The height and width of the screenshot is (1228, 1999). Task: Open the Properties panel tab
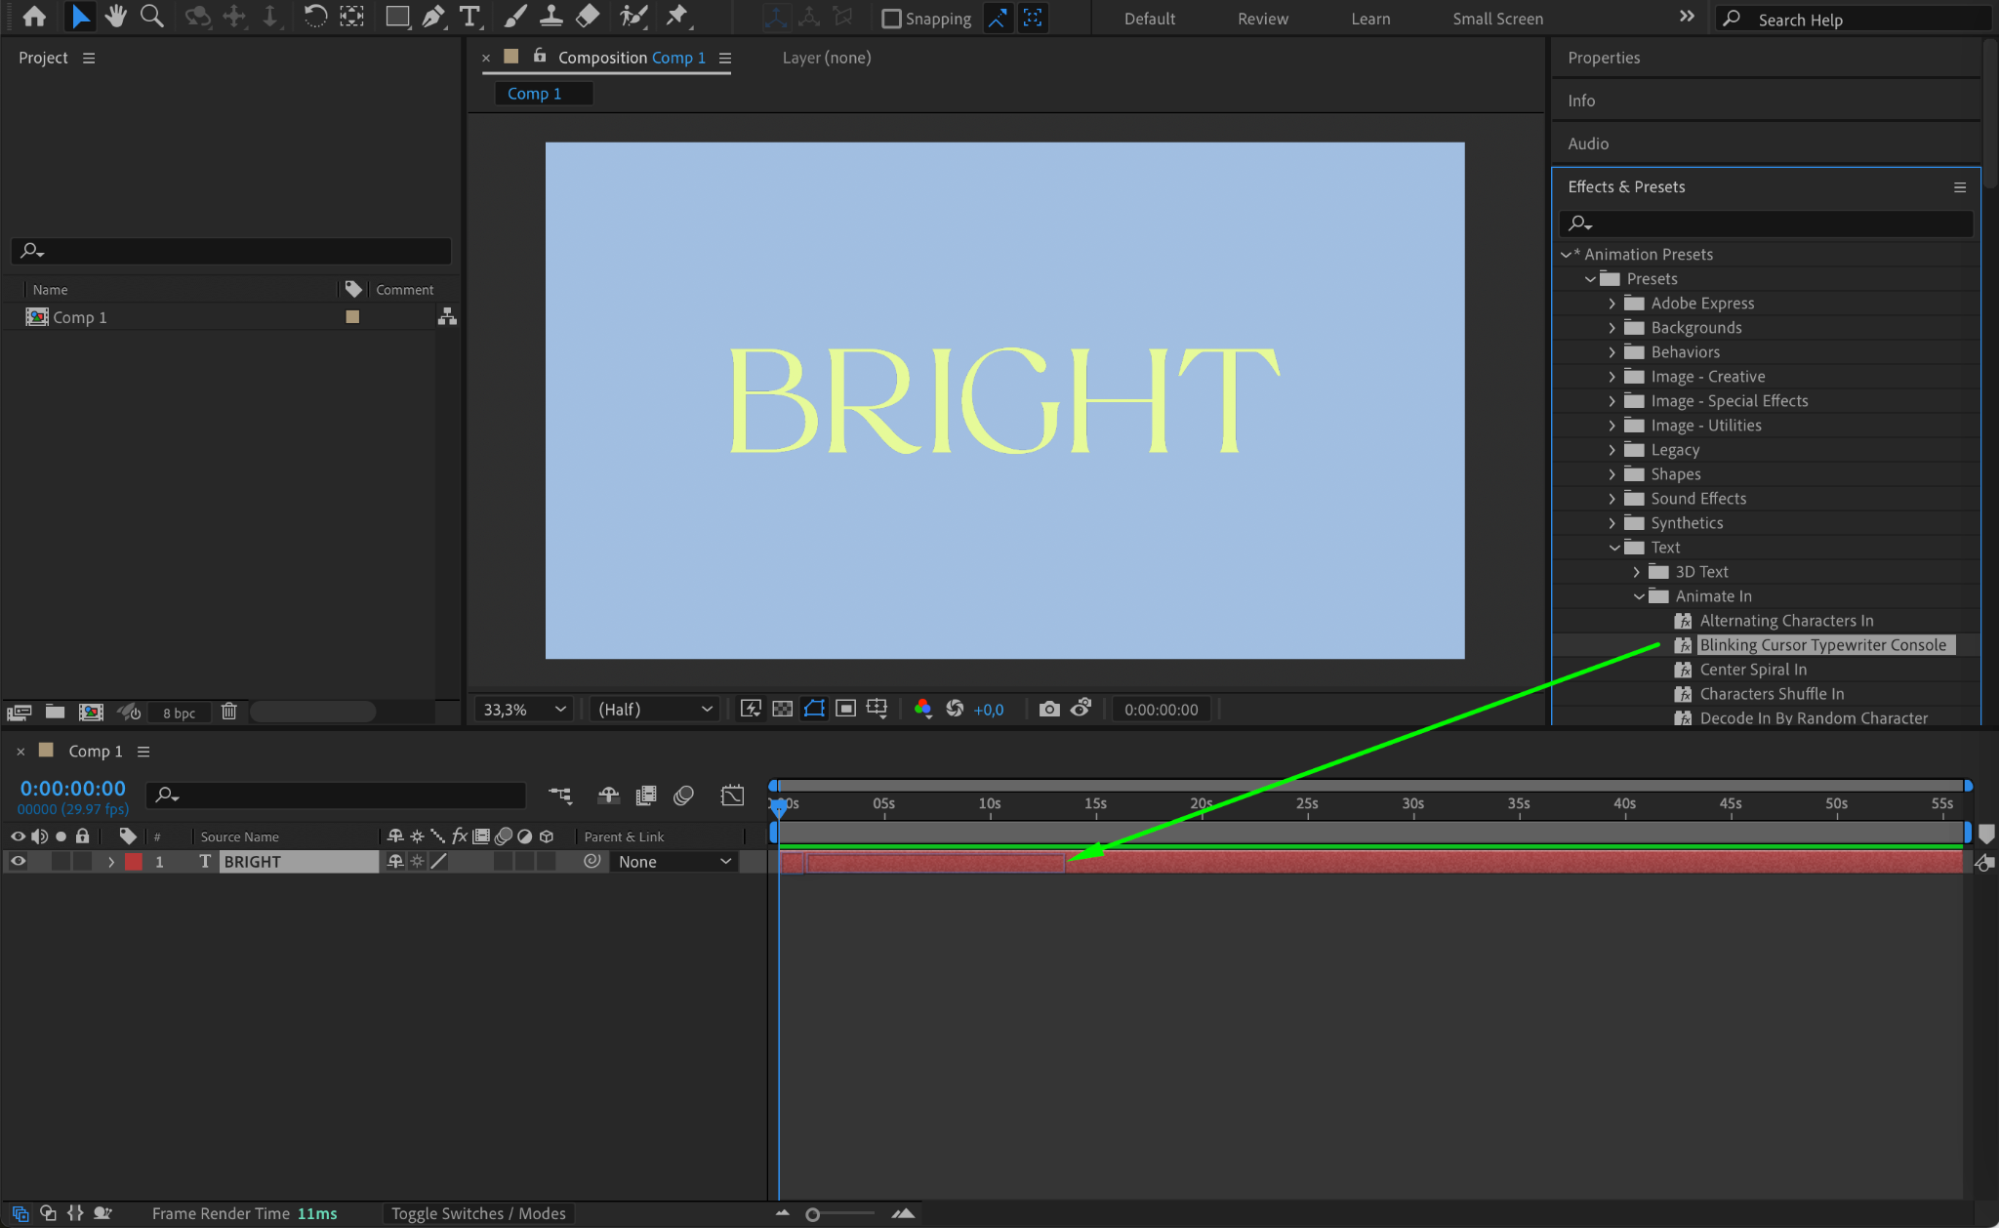tap(1603, 58)
